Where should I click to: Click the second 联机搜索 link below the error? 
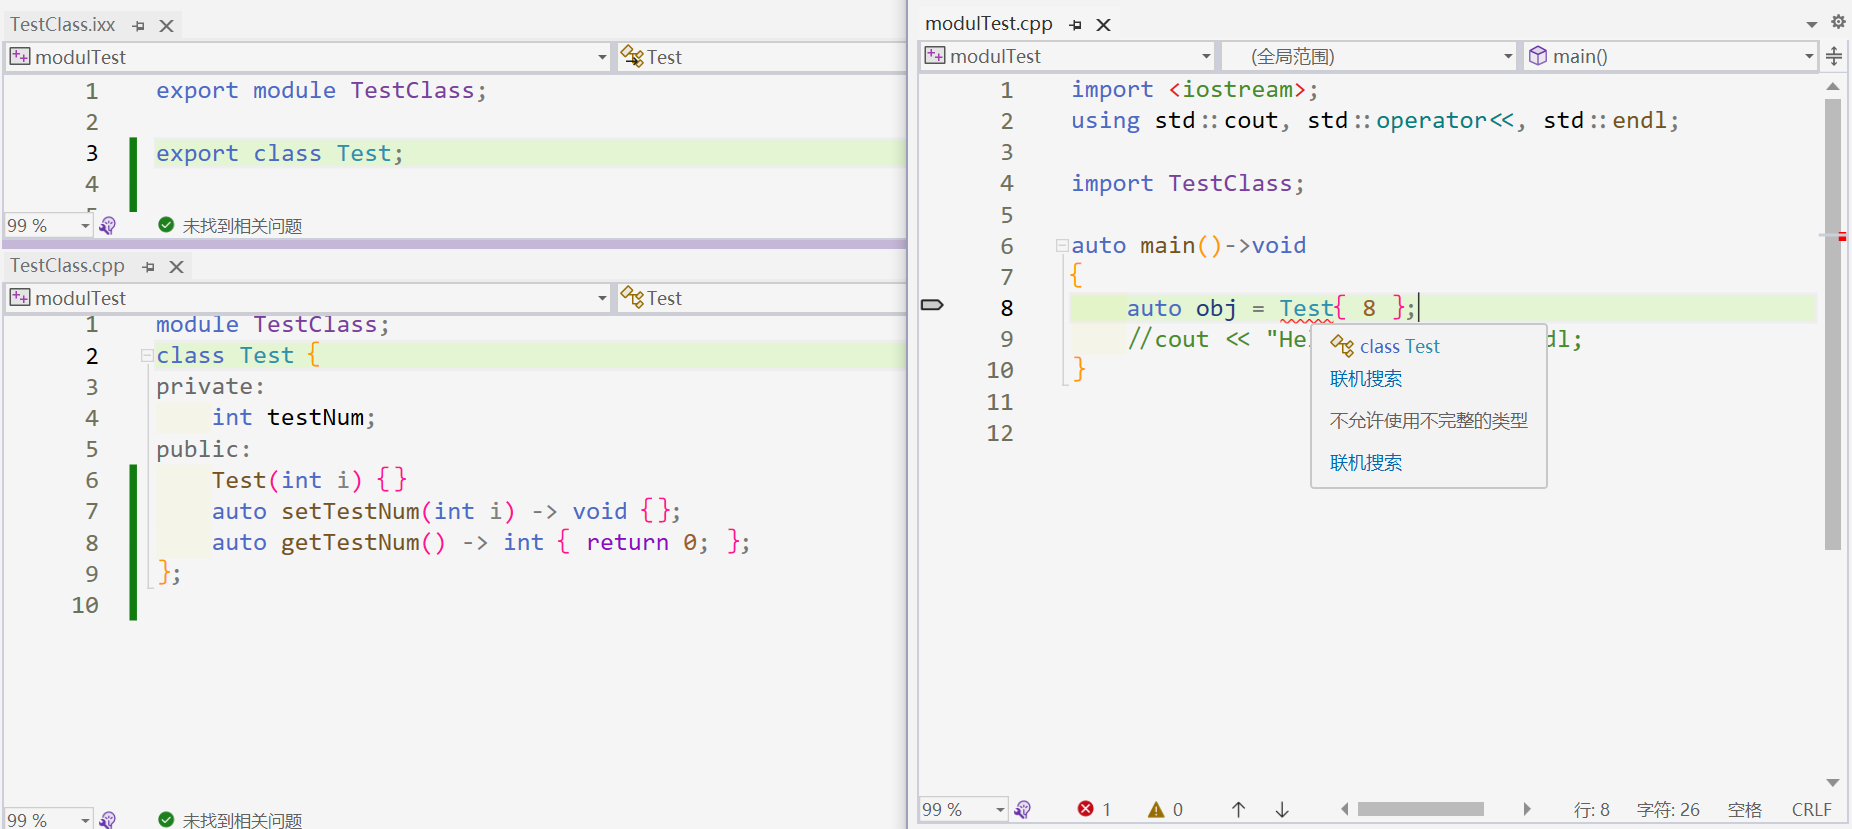1366,463
